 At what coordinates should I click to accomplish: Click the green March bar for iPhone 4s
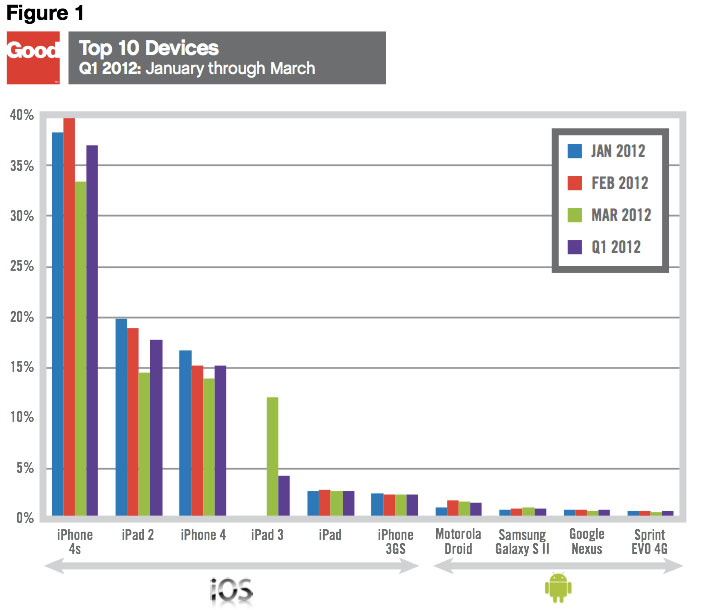click(x=81, y=349)
